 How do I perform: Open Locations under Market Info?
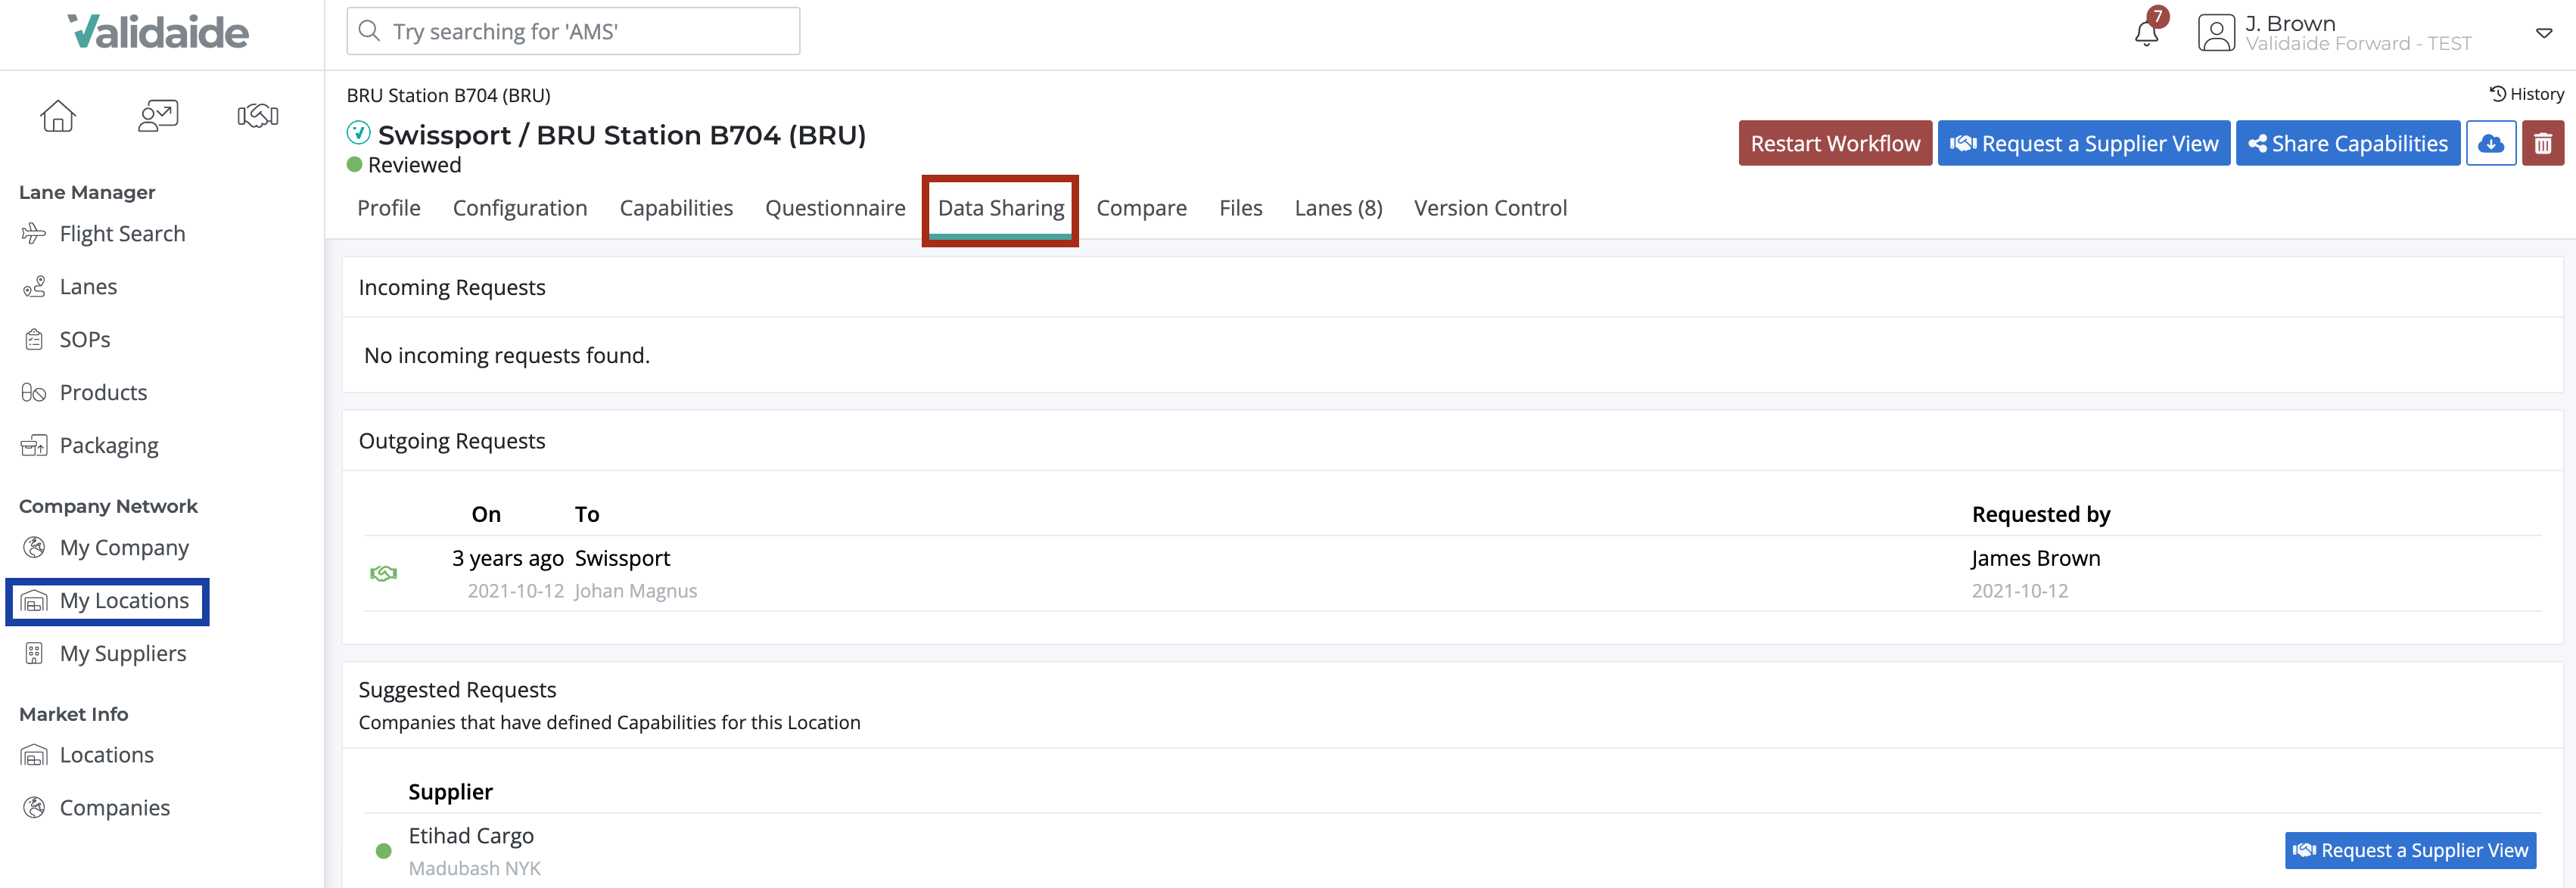pyautogui.click(x=107, y=755)
